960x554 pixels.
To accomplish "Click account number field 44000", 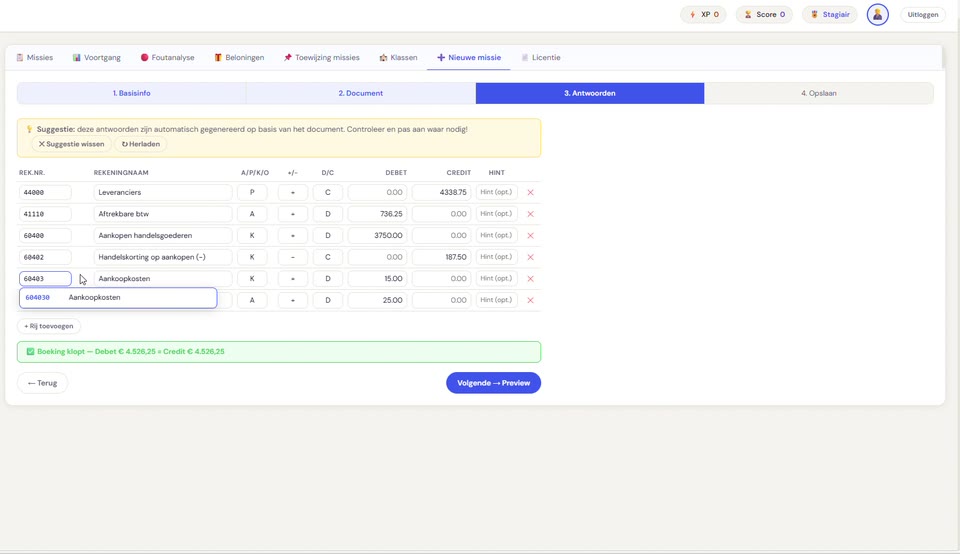I will (x=45, y=192).
